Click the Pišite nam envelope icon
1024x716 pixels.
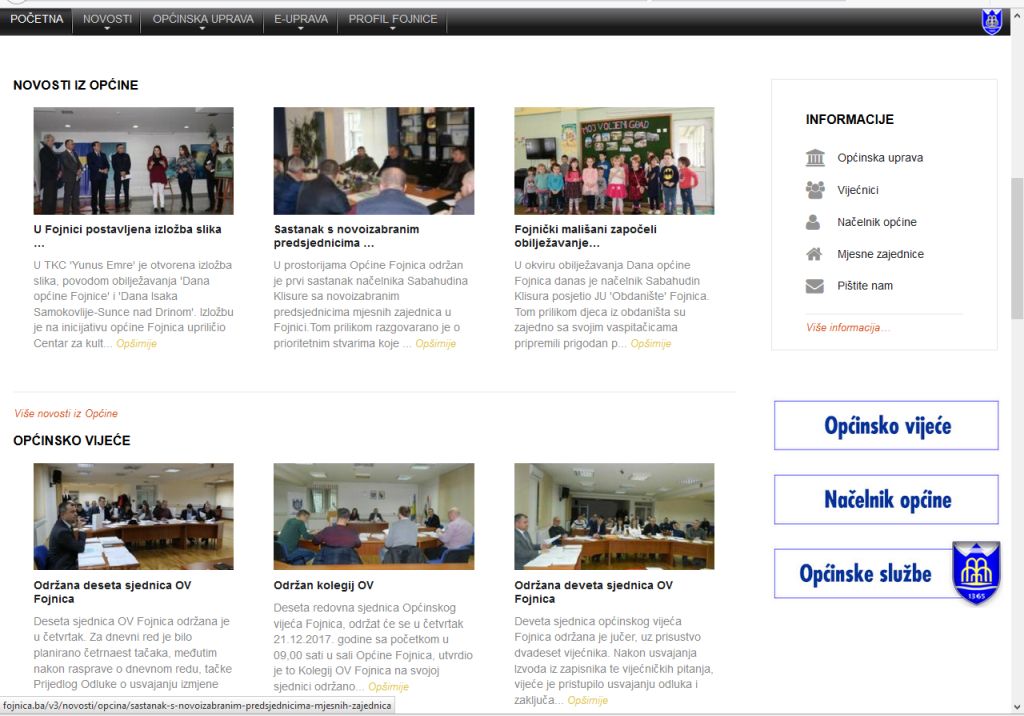pos(815,286)
